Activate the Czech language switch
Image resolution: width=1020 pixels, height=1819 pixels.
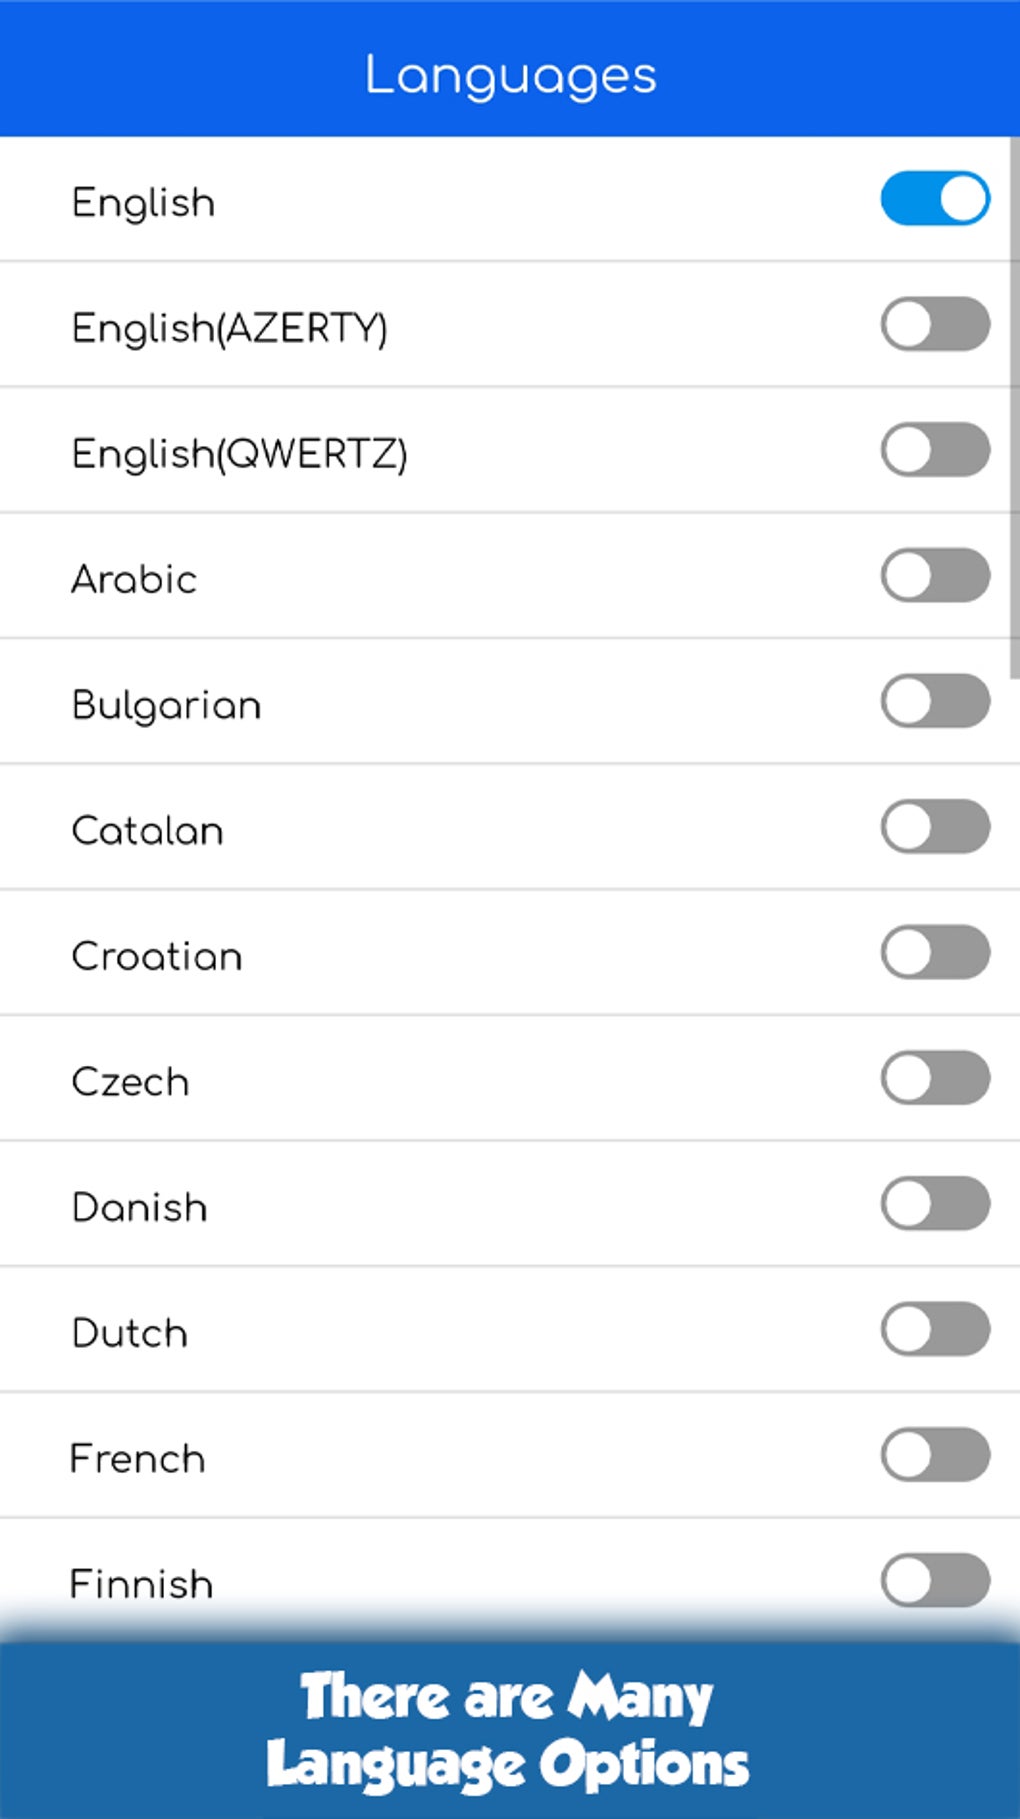[935, 1078]
